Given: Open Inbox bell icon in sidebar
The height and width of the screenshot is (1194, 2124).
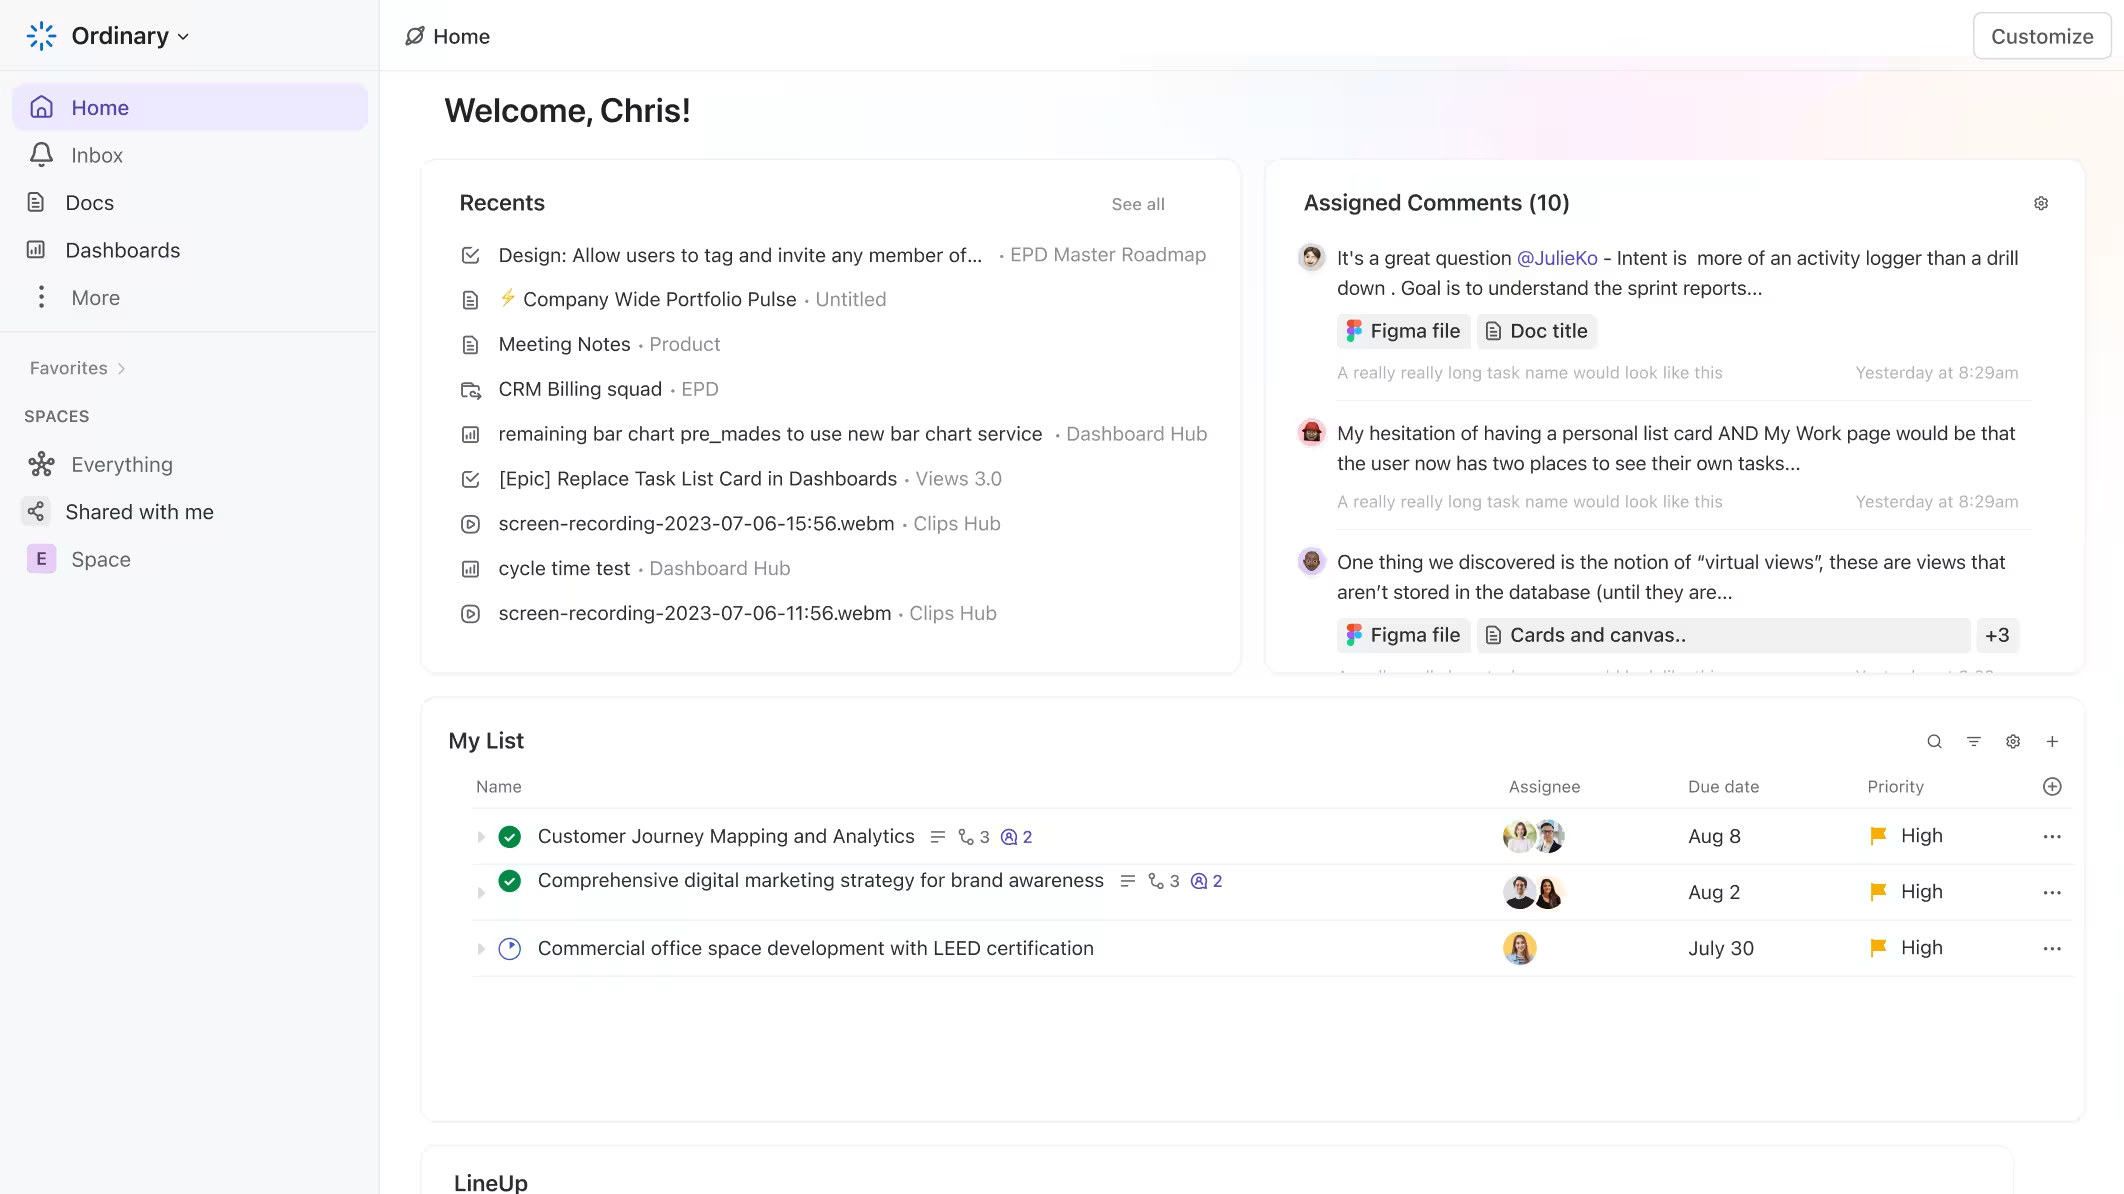Looking at the screenshot, I should coord(41,155).
